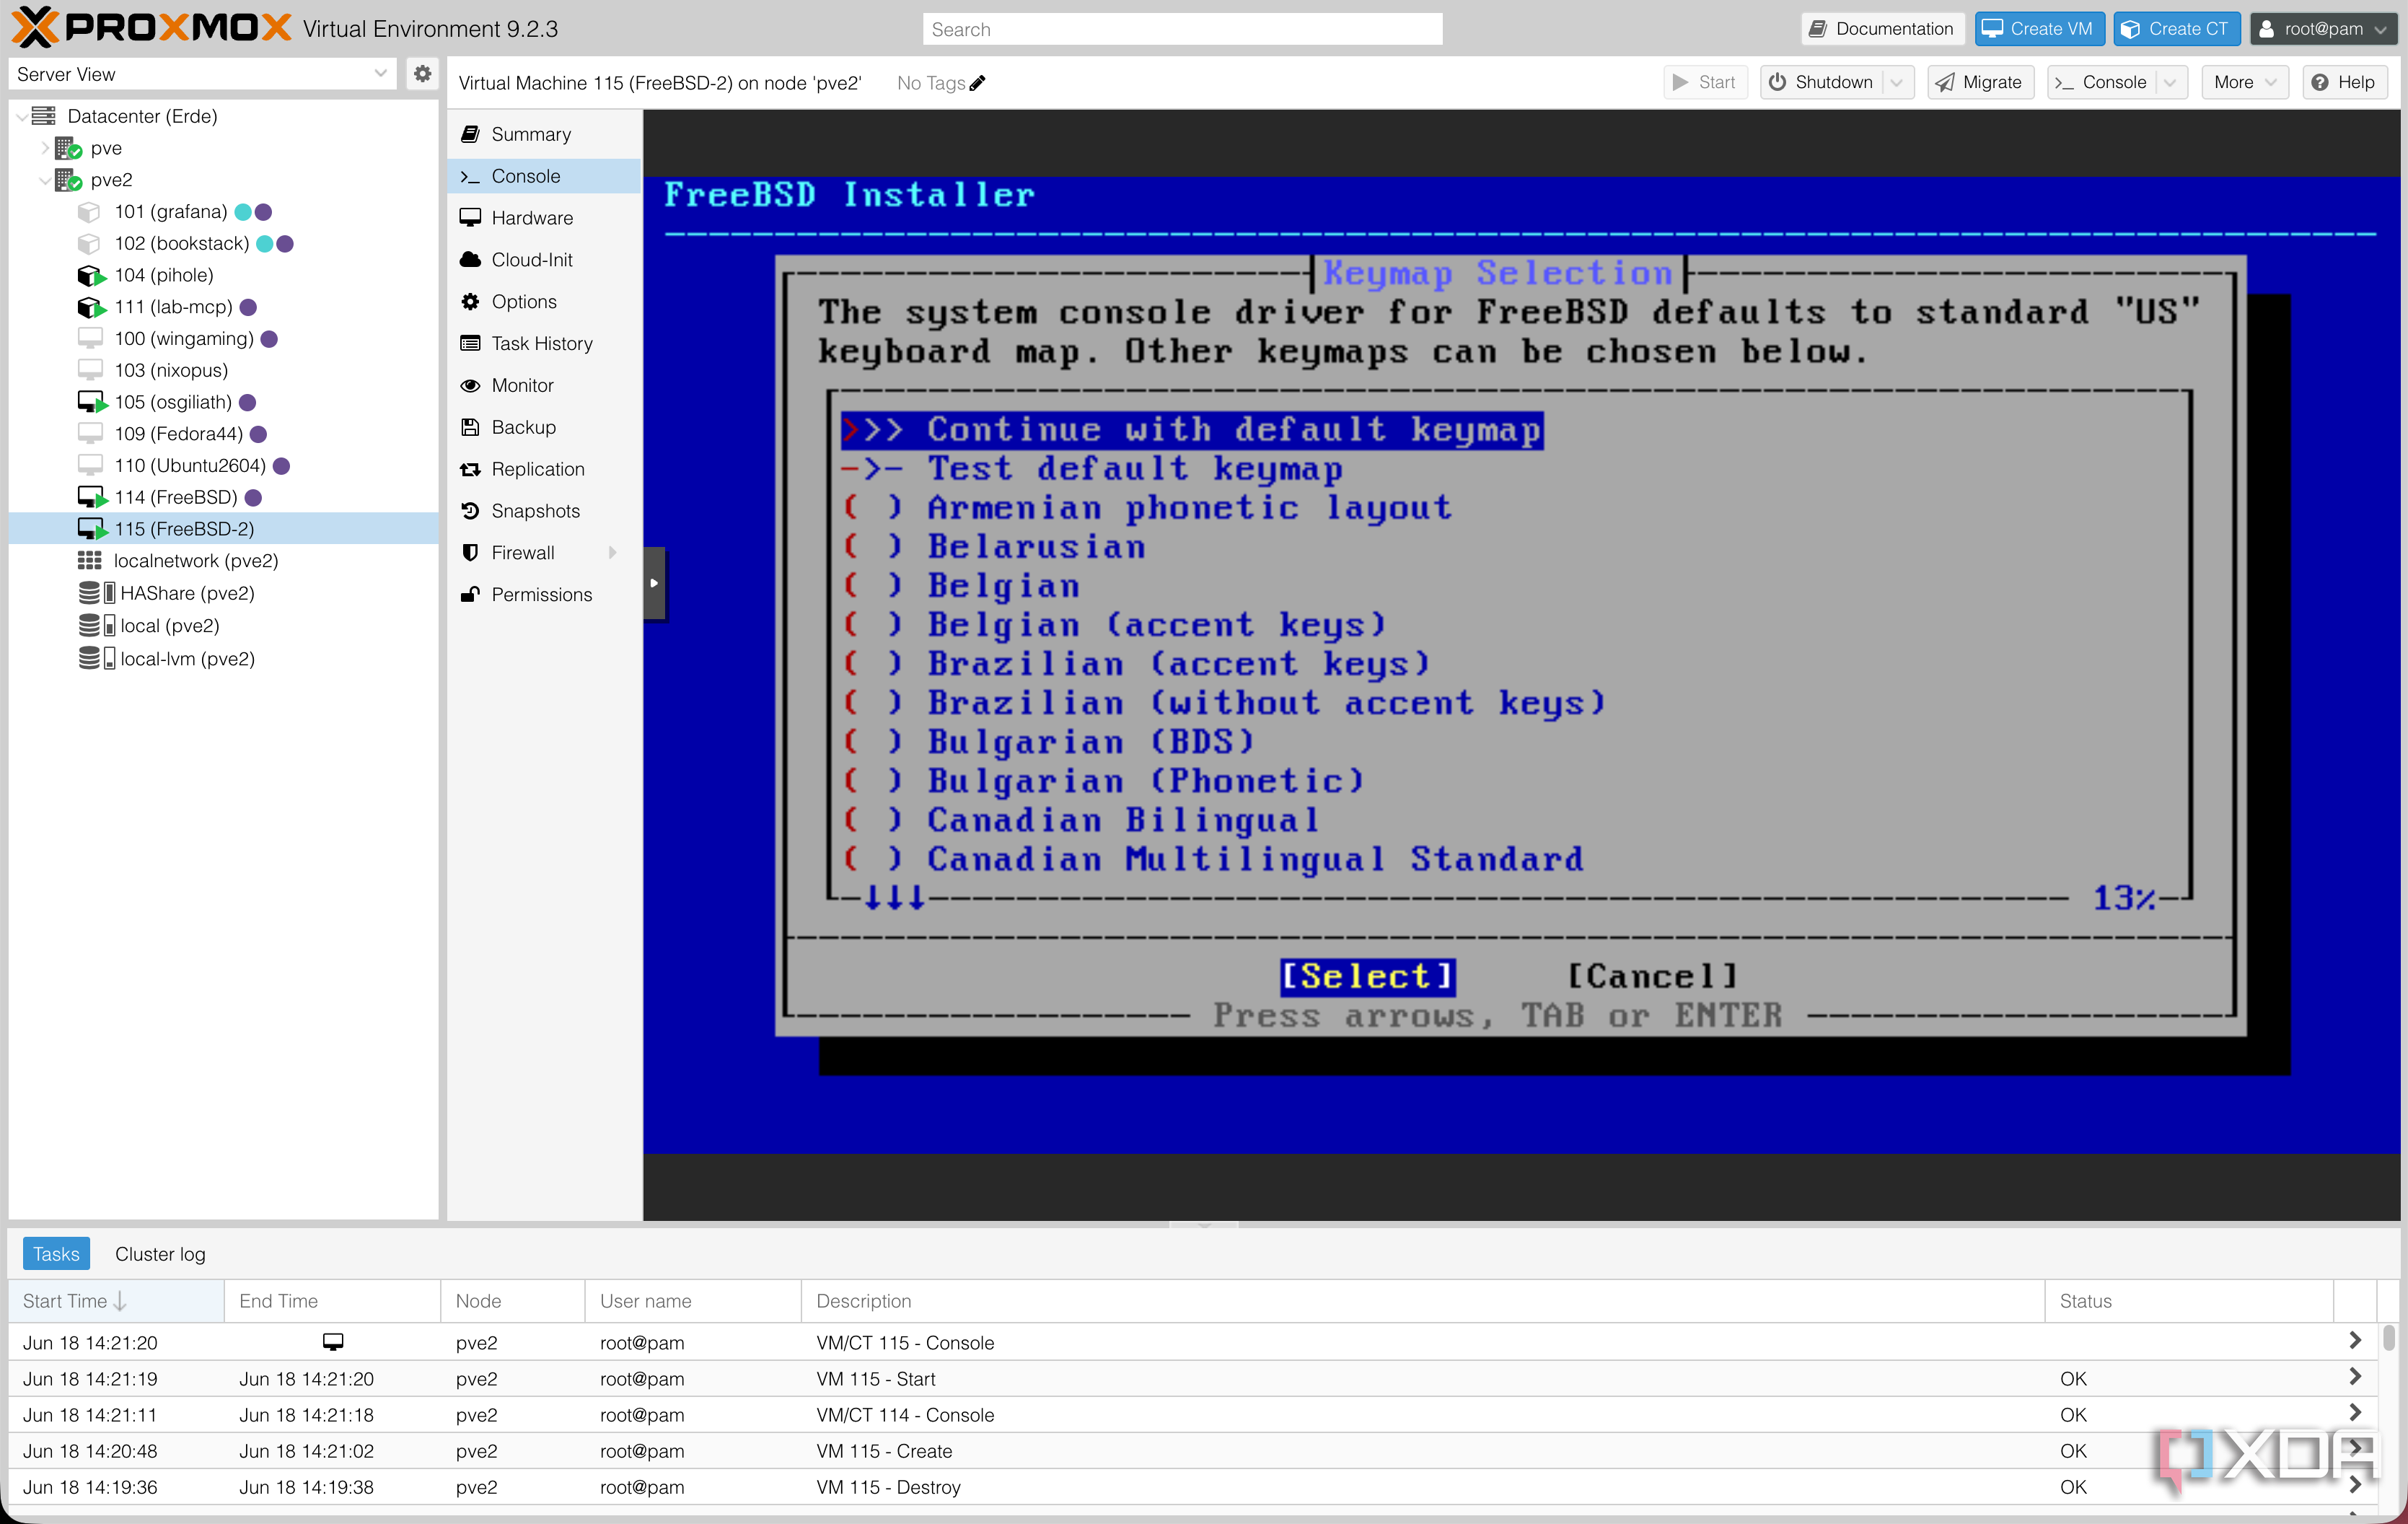This screenshot has height=1524, width=2408.
Task: Click the Proxmox logo
Action: 151,28
